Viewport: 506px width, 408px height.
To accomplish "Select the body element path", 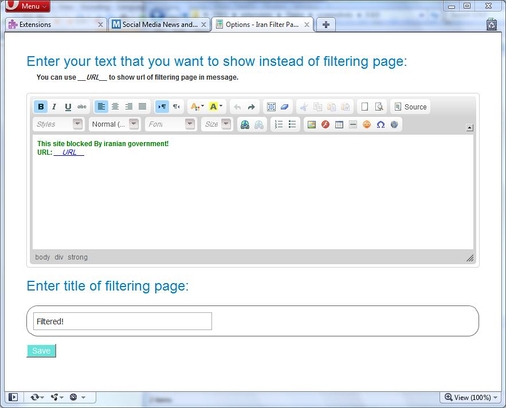I will point(42,257).
